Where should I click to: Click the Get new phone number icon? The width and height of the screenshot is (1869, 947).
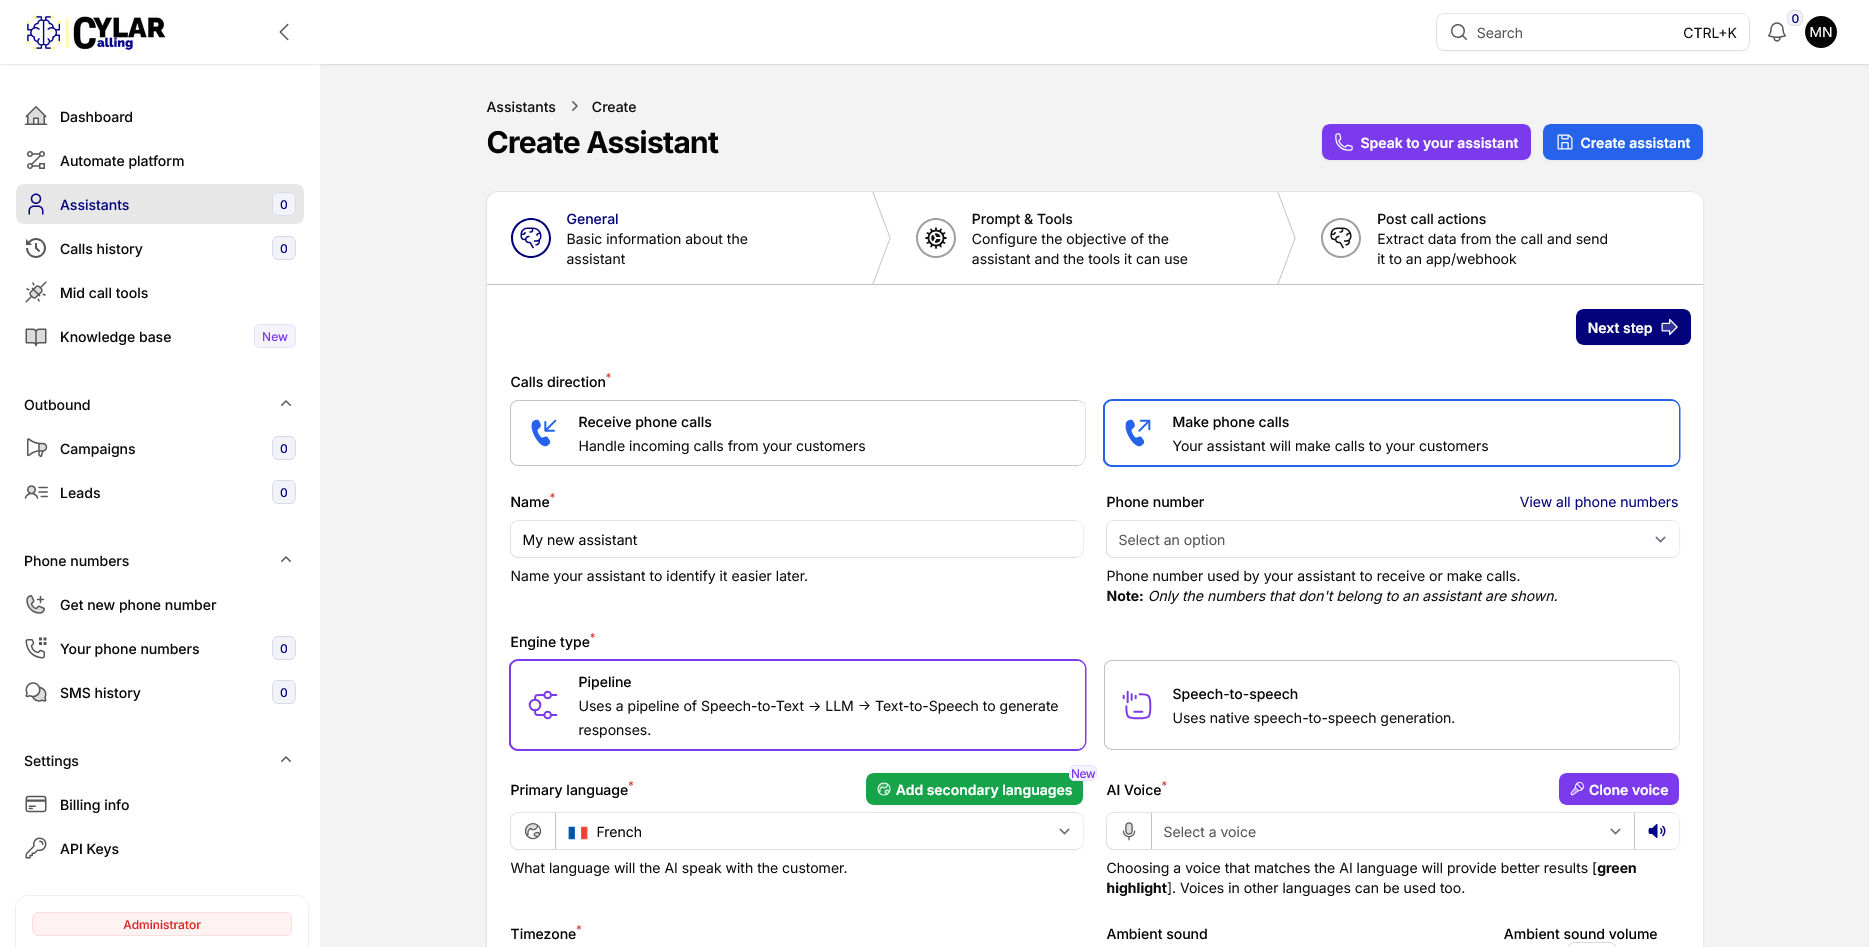pyautogui.click(x=36, y=604)
